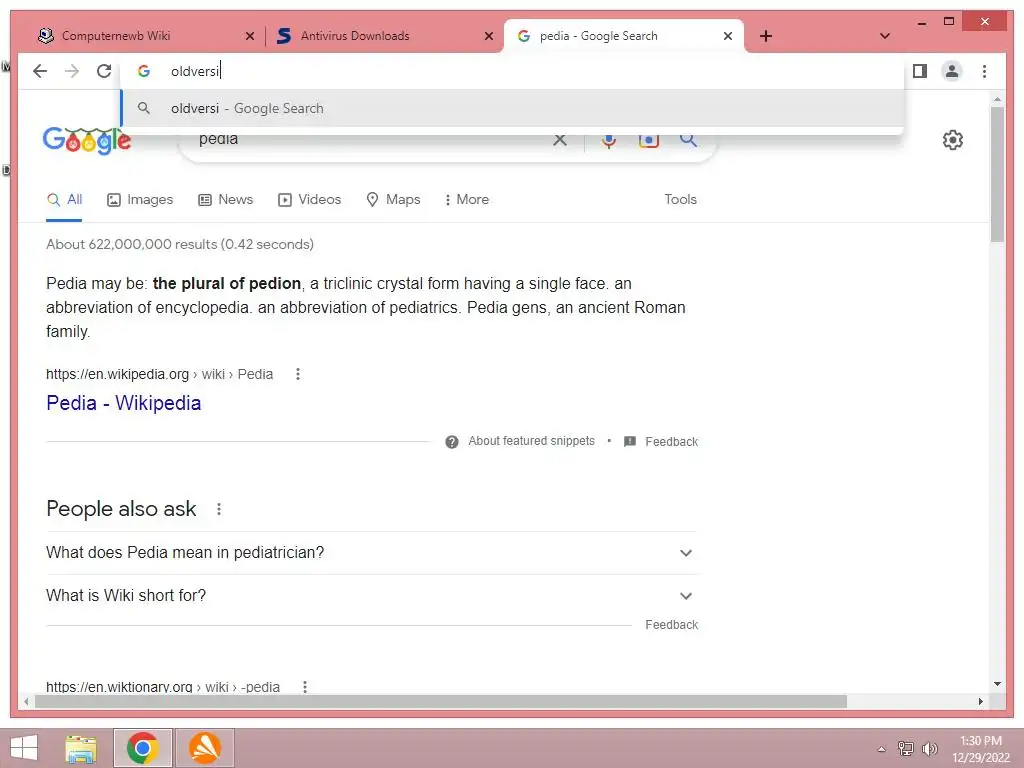Image resolution: width=1024 pixels, height=768 pixels.
Task: Click the en.wikipedia.org wiki Pedia URL
Action: click(159, 374)
